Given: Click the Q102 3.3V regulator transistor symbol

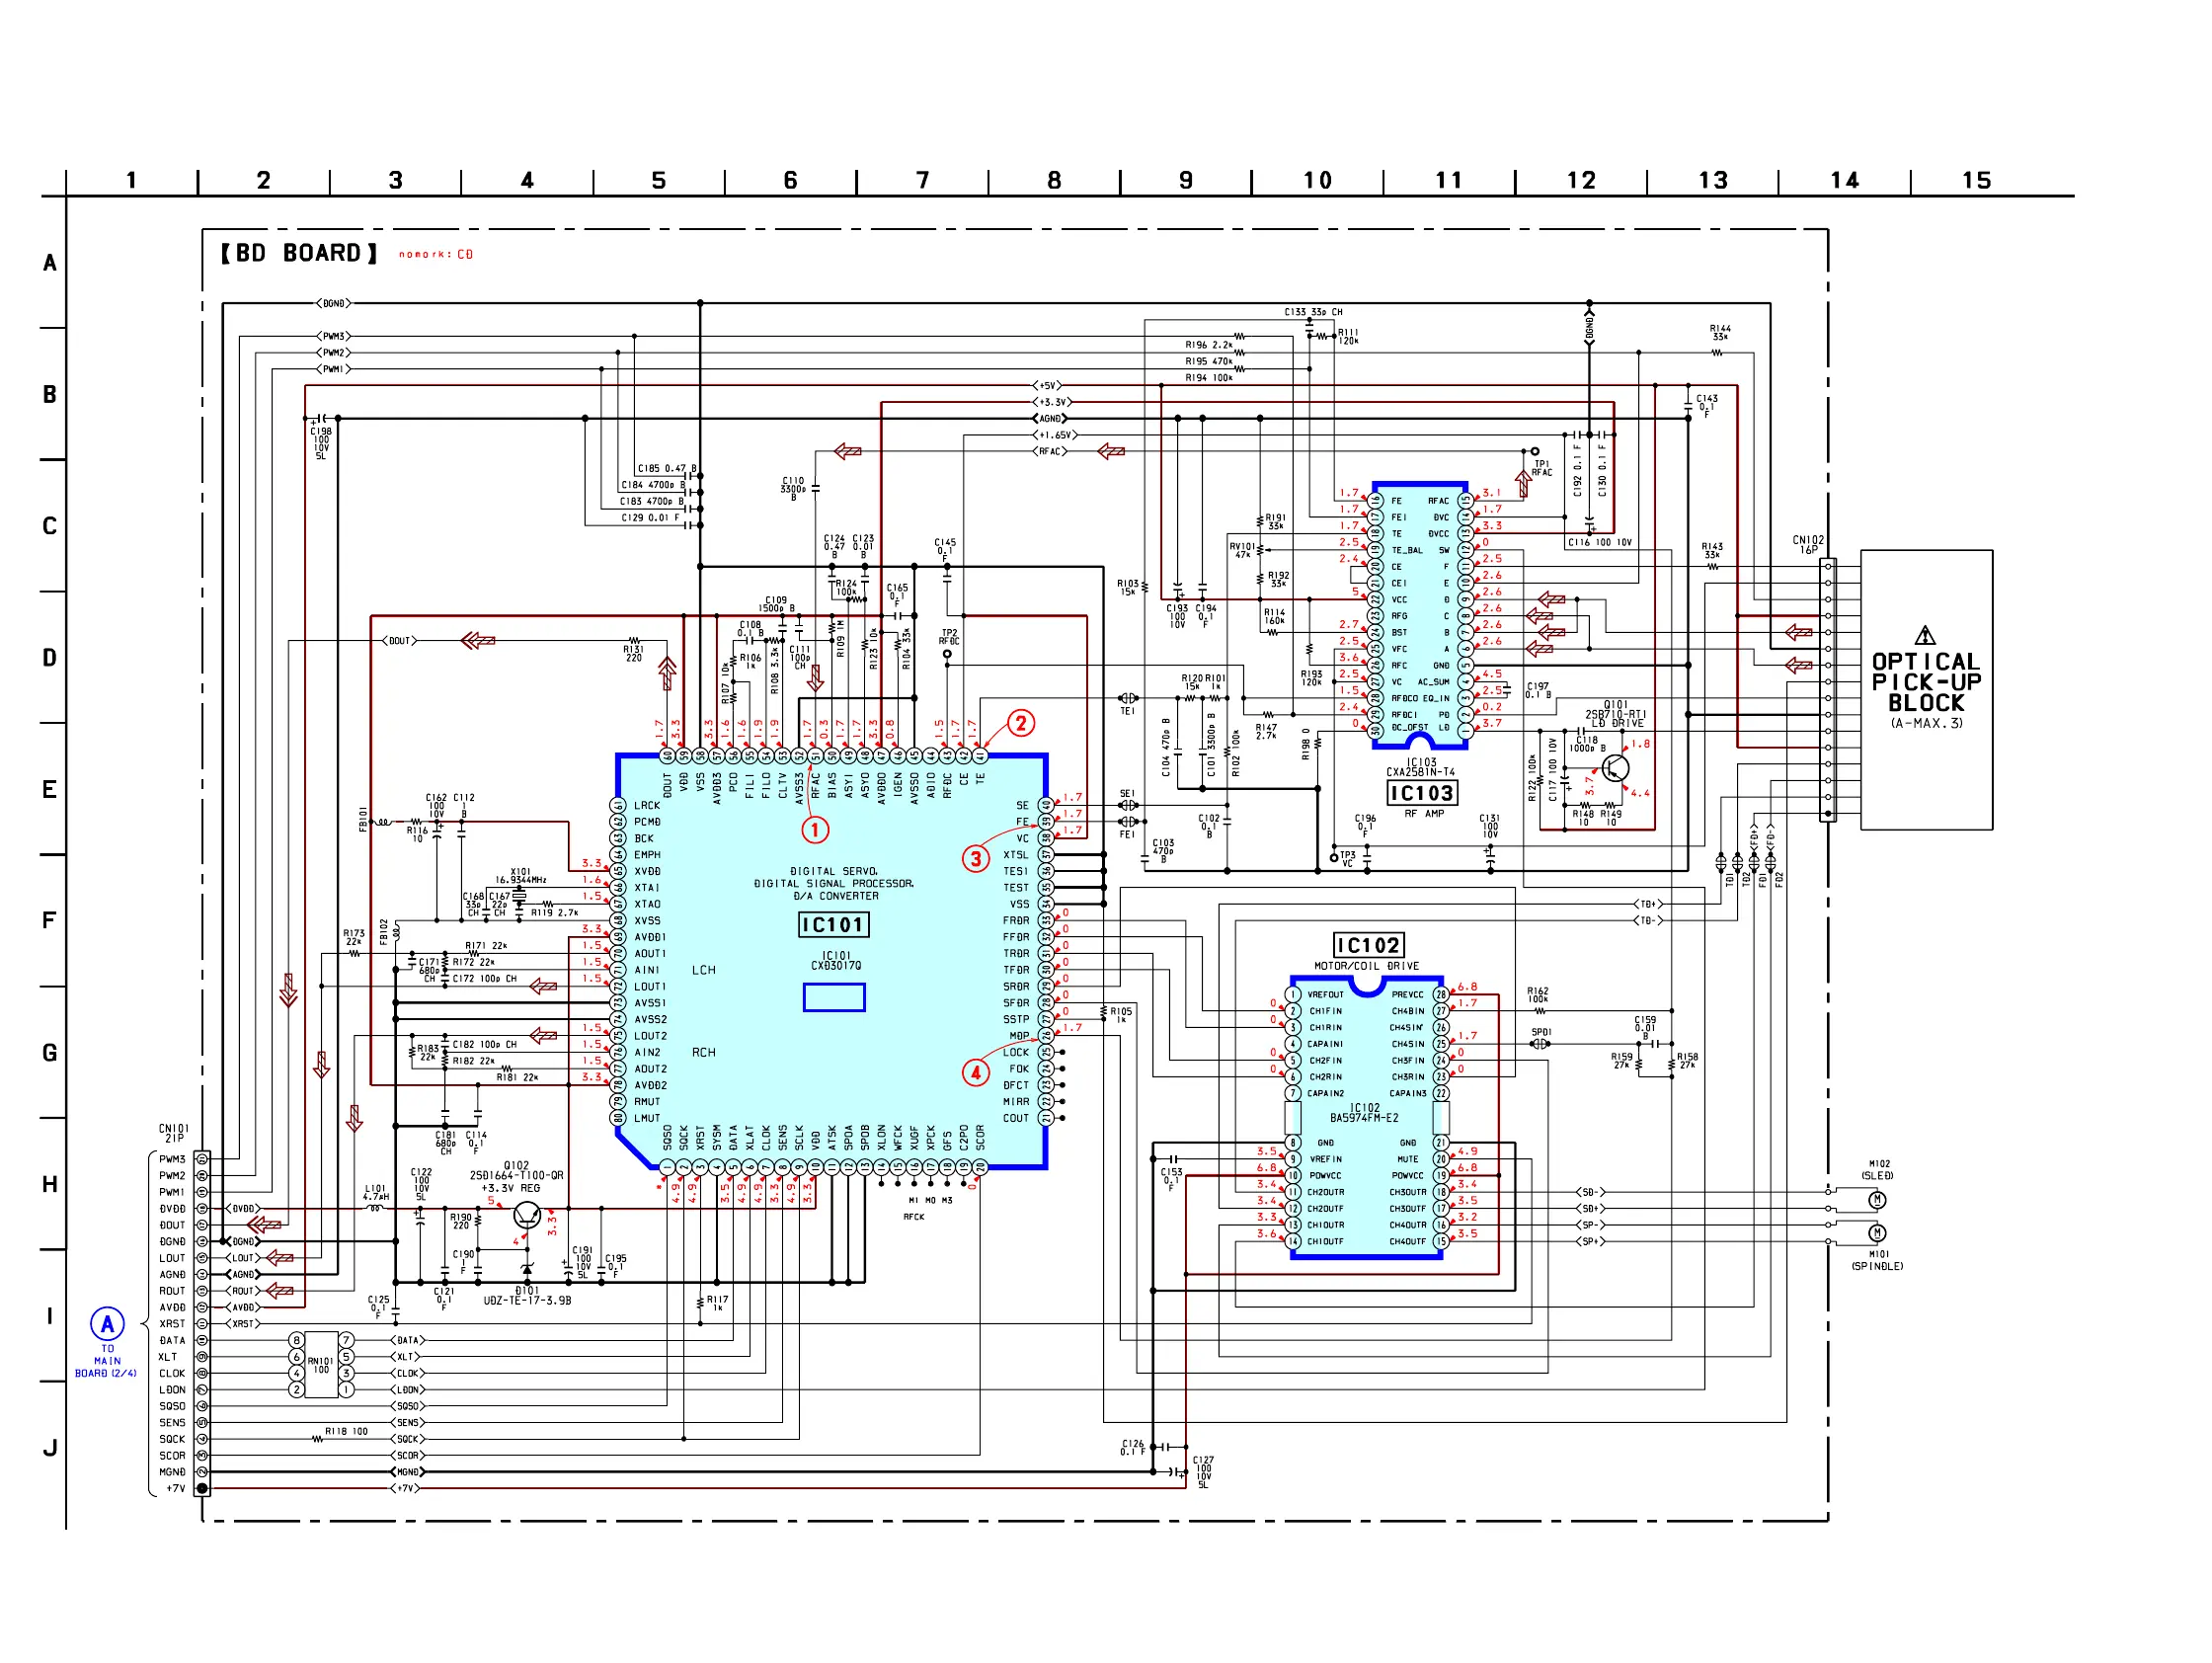Looking at the screenshot, I should click(527, 1215).
